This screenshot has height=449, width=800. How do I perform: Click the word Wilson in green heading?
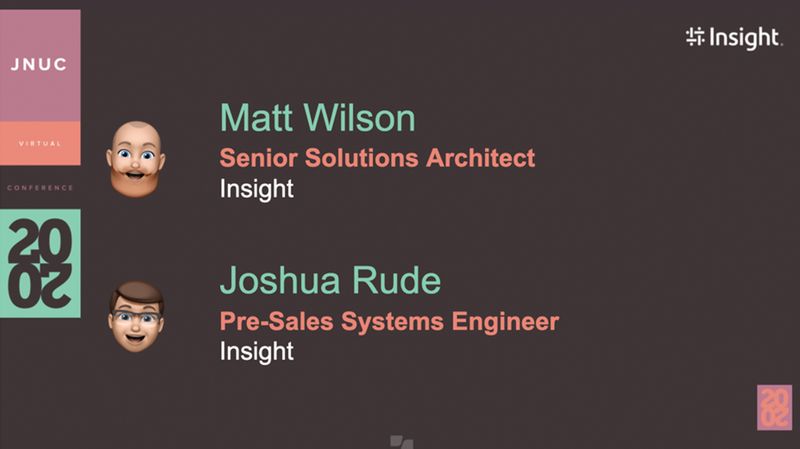[x=360, y=118]
